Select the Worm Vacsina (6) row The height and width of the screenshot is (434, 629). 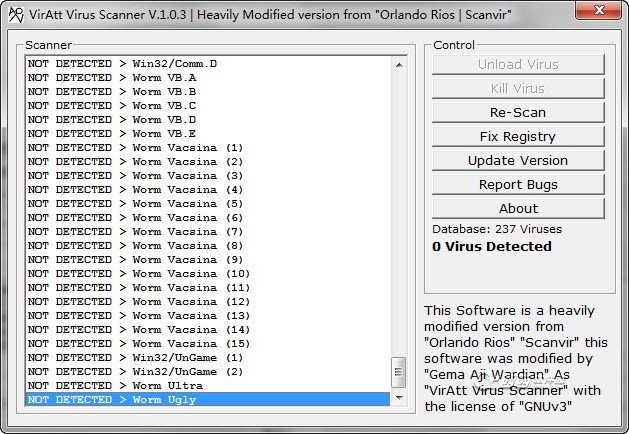(208, 218)
